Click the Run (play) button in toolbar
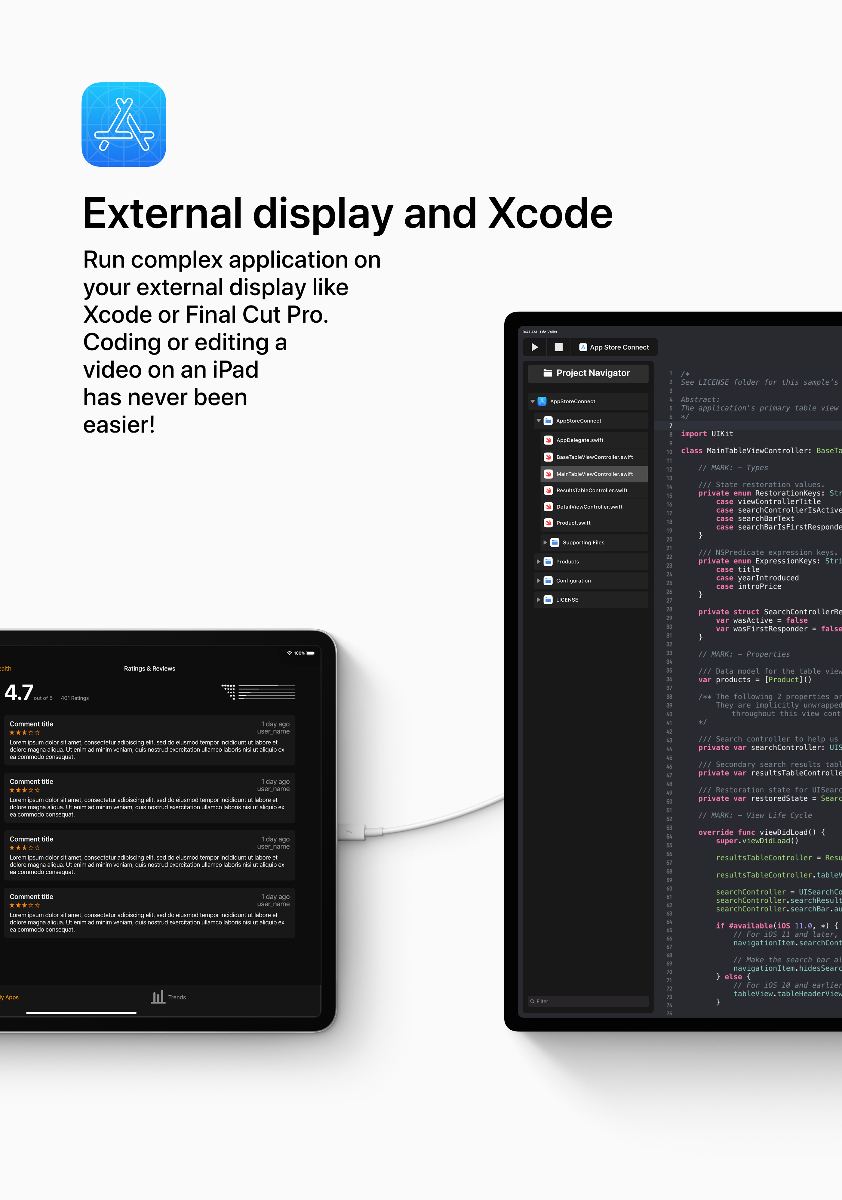This screenshot has width=842, height=1200. tap(535, 347)
